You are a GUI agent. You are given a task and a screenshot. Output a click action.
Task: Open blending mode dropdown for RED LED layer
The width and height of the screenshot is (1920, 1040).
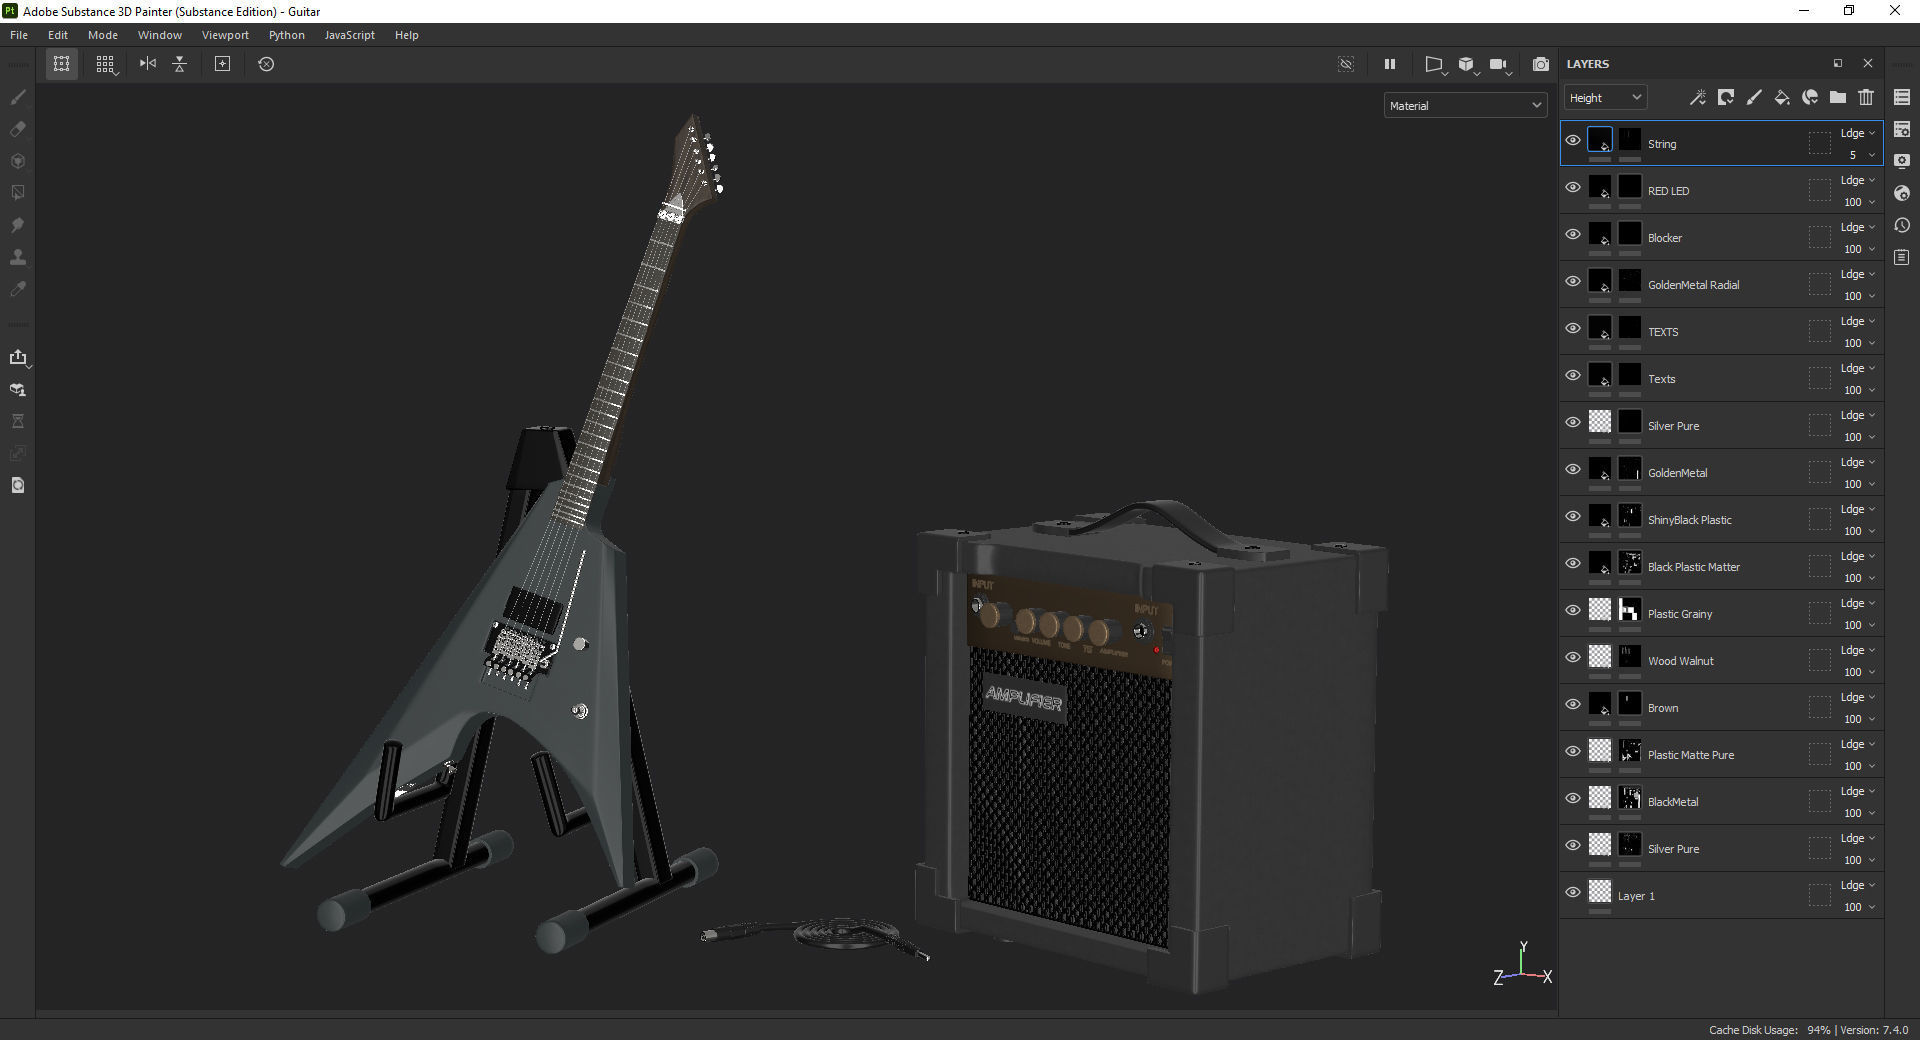coord(1858,180)
